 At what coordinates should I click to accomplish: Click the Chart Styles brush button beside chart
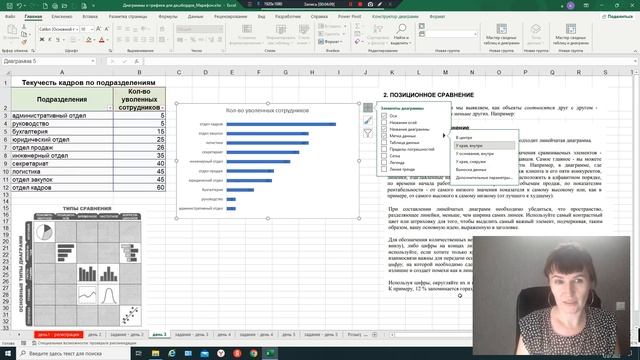[368, 120]
